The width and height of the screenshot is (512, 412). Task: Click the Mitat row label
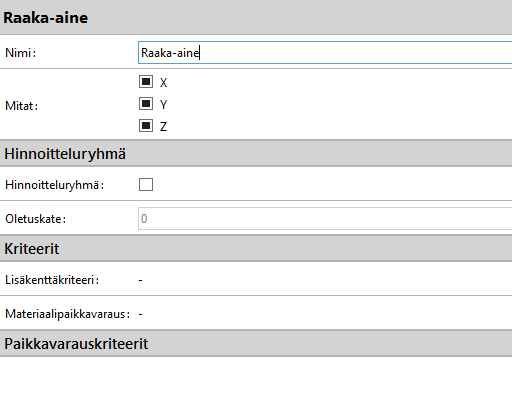point(22,106)
